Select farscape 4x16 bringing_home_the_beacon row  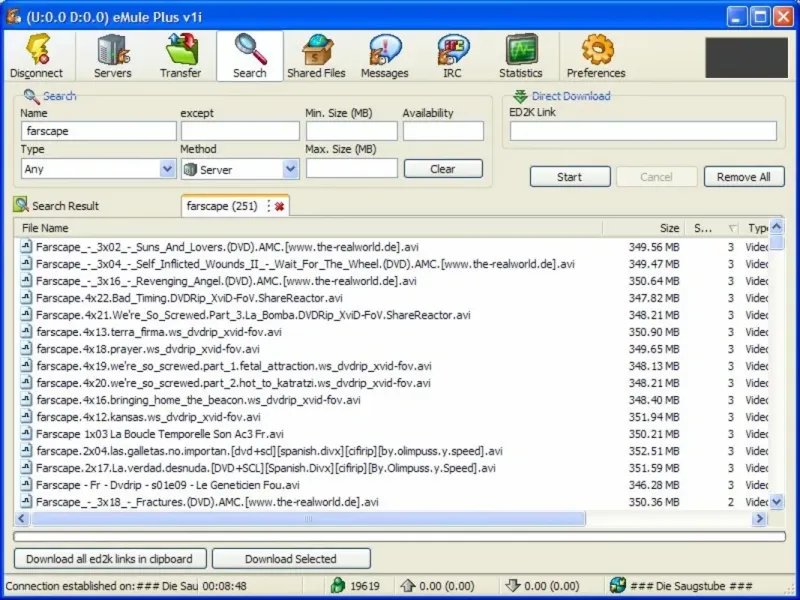pos(393,400)
